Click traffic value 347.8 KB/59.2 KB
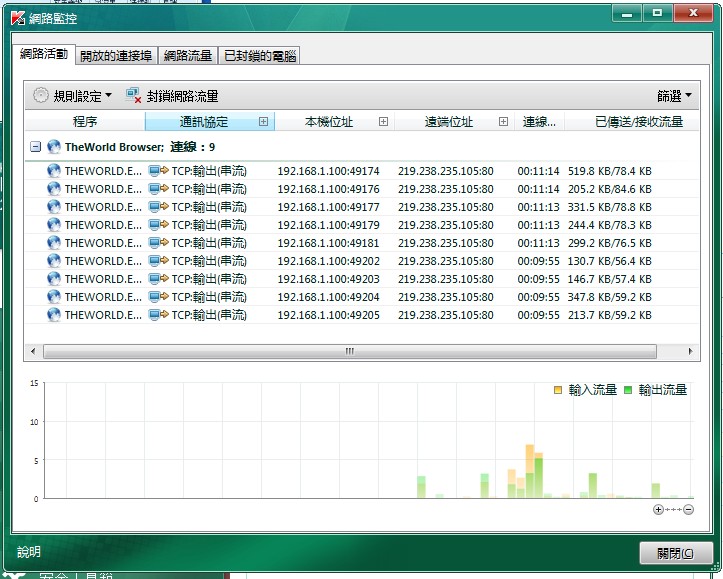Image resolution: width=723 pixels, height=579 pixels. pyautogui.click(x=610, y=297)
